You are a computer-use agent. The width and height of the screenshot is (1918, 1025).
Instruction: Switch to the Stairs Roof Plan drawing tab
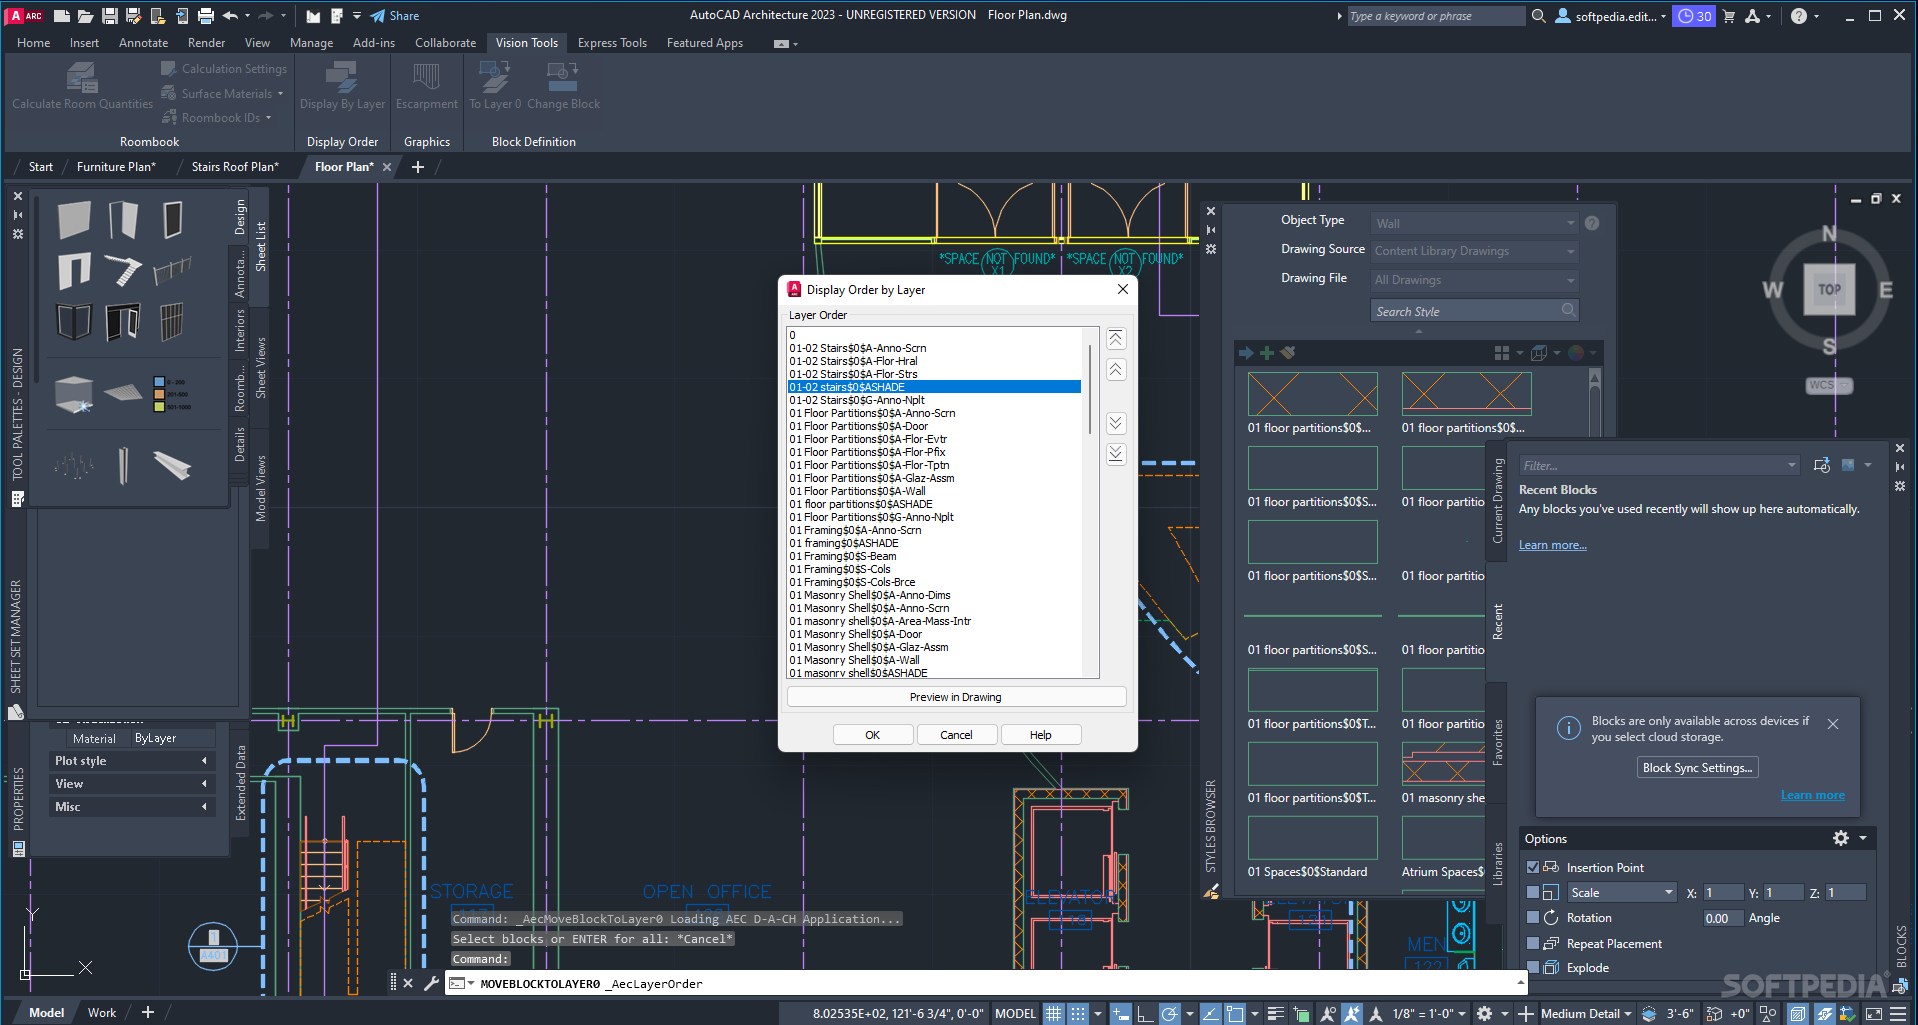pos(235,167)
